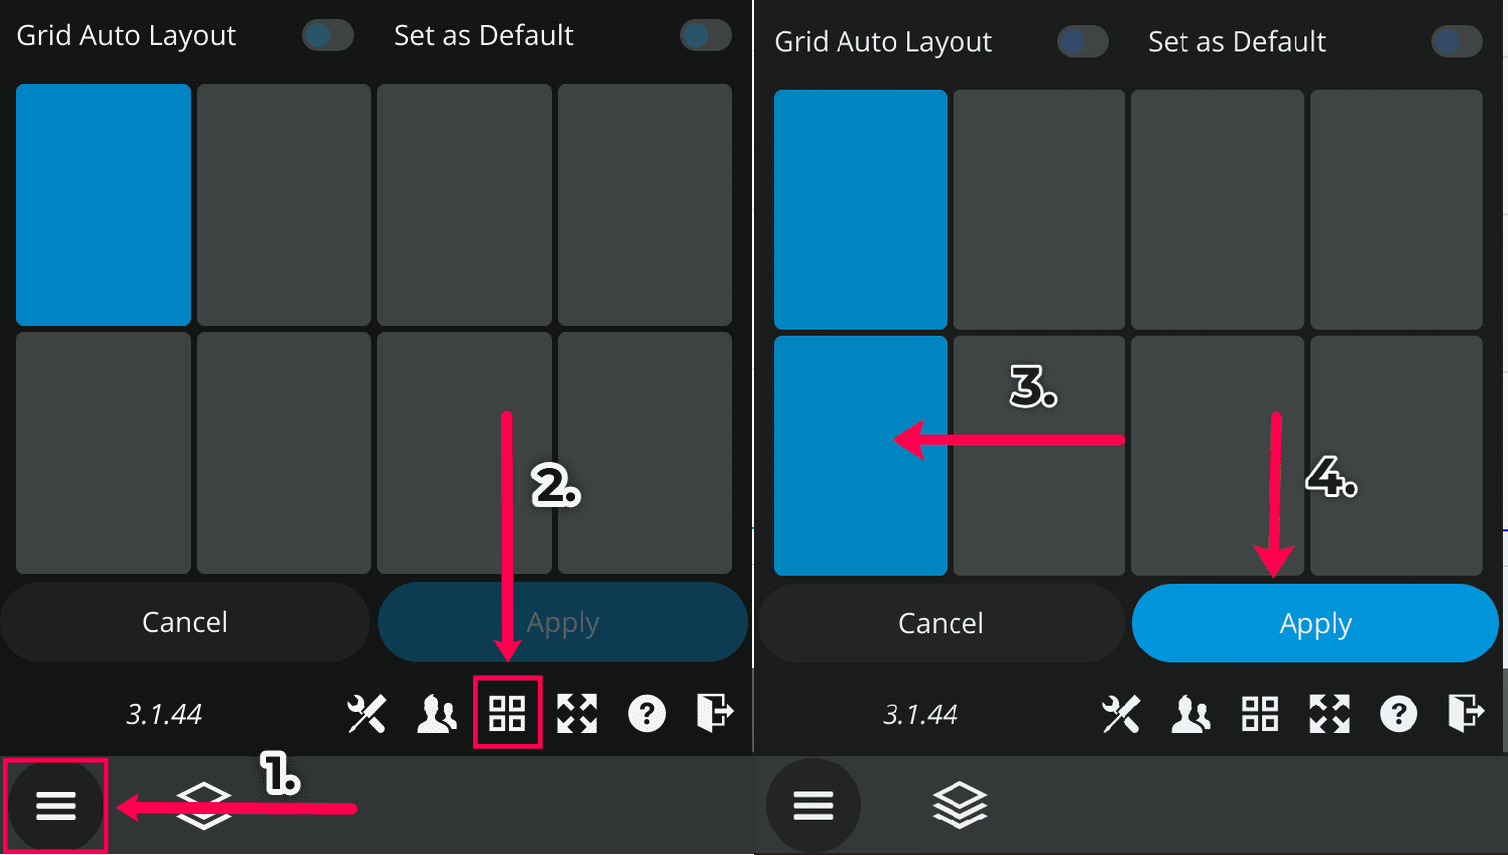The image size is (1508, 855).
Task: Expand the left hamburger menu panel
Action: [x=57, y=805]
